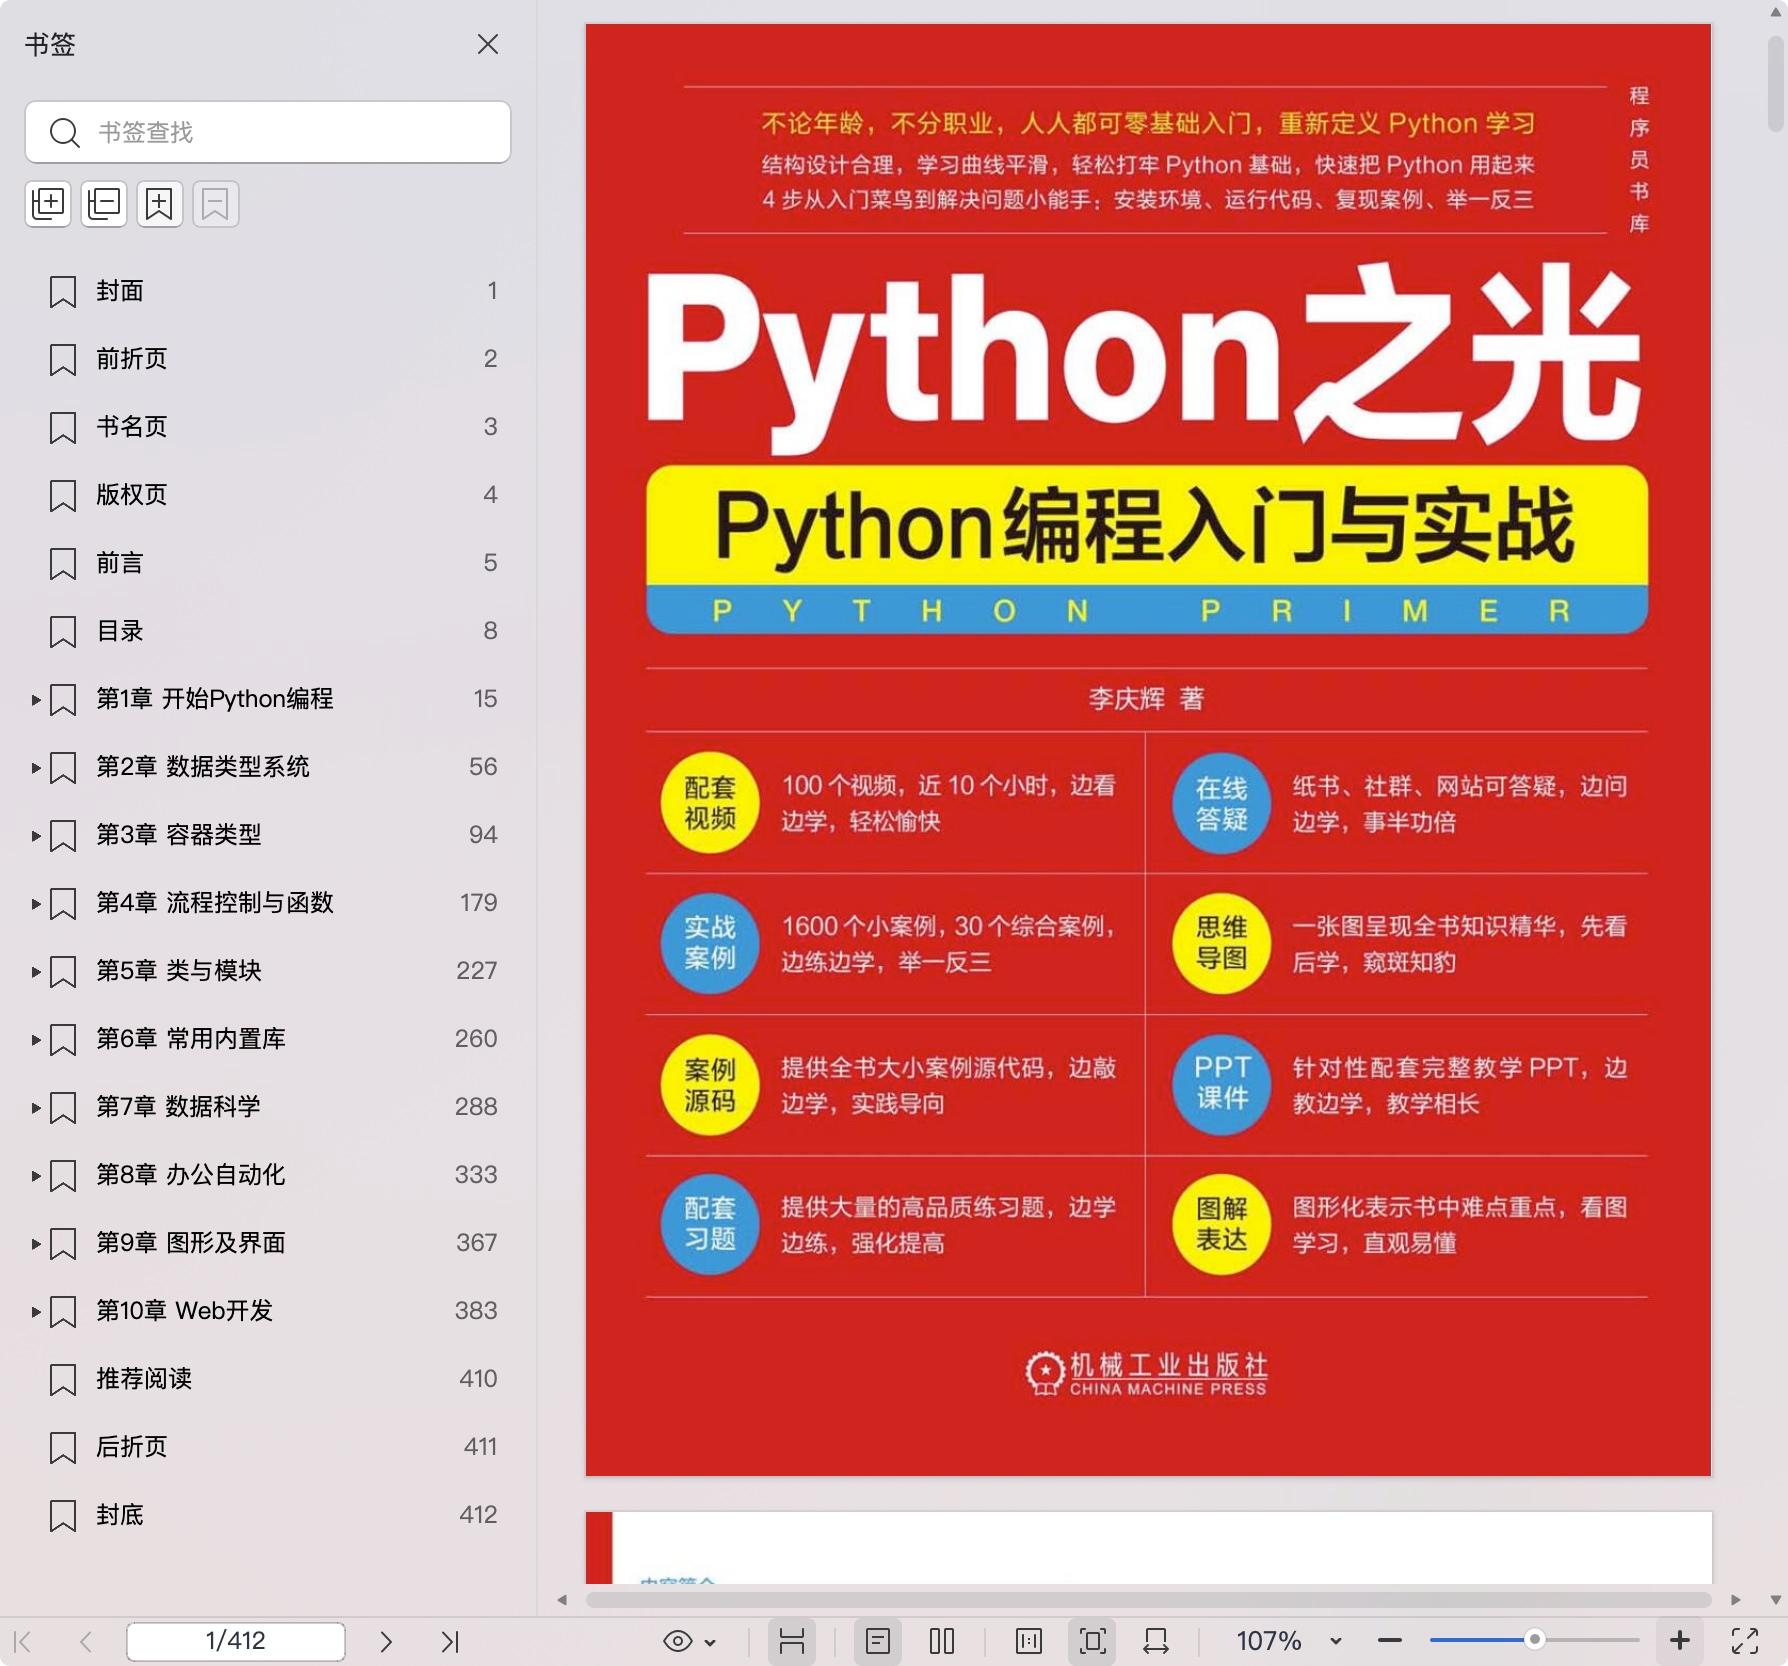
Task: Click the 1/412 page number field
Action: (236, 1641)
